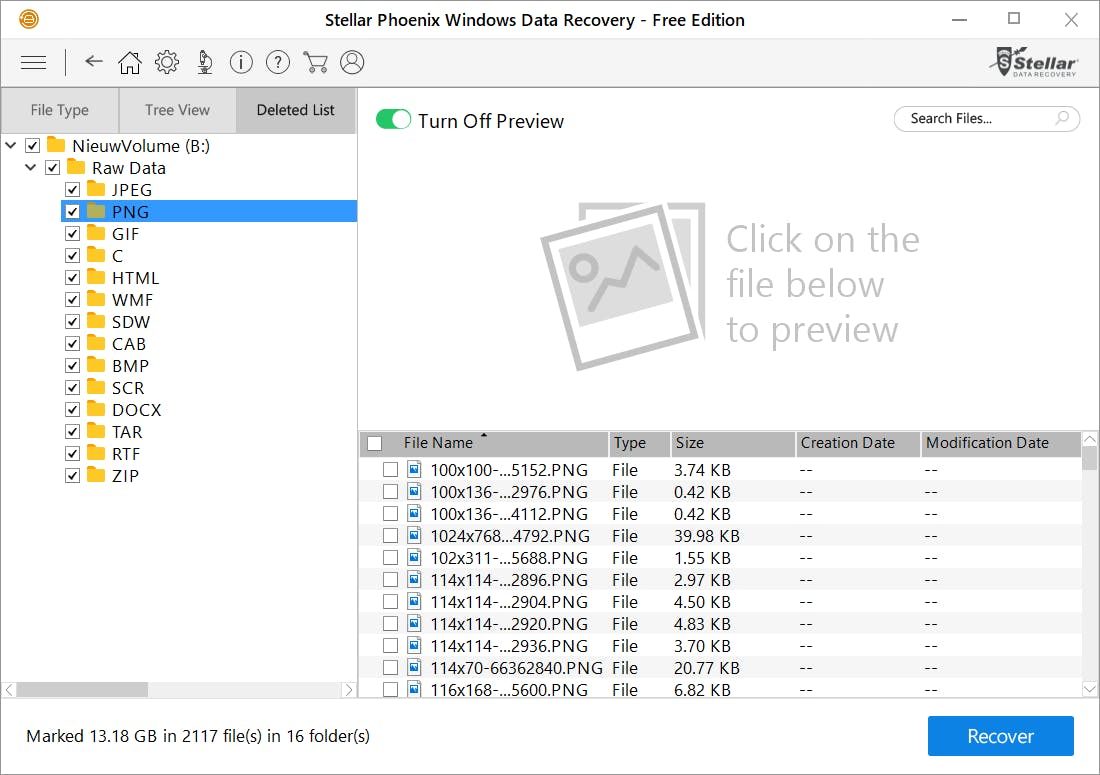
Task: Open the information (i) icon
Action: pos(241,62)
